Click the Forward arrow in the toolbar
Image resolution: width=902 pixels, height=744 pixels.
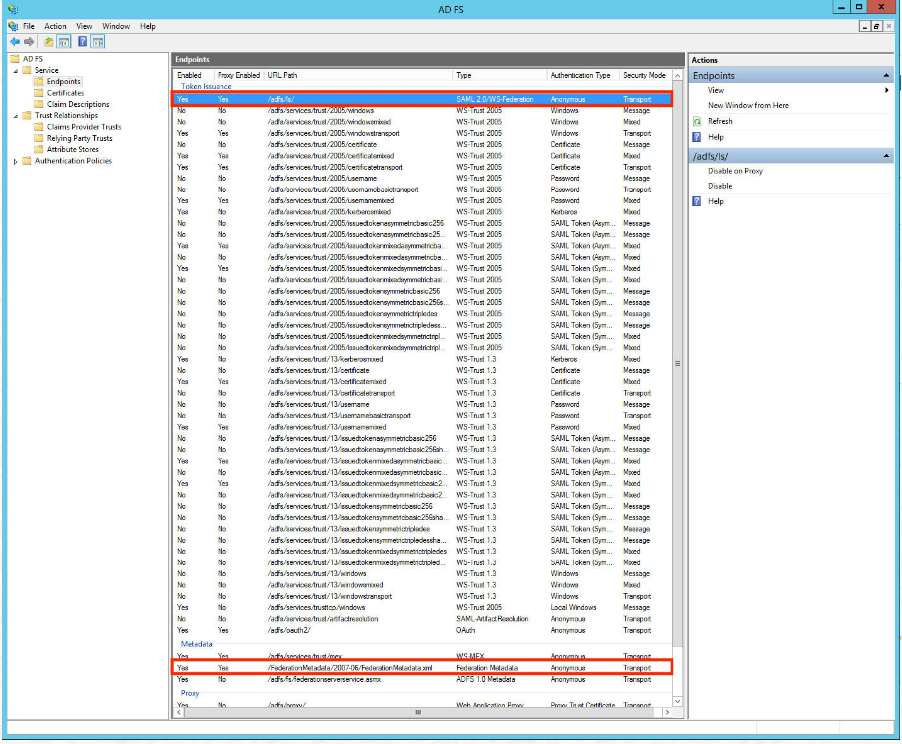tap(29, 41)
